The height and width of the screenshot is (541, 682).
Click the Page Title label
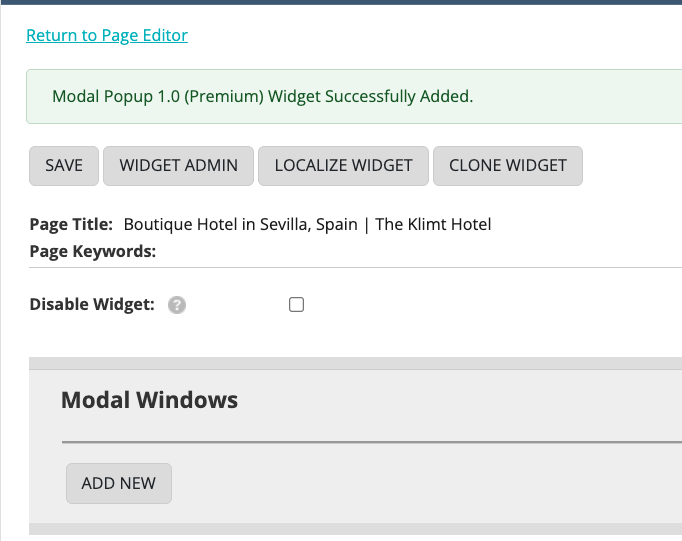click(x=71, y=224)
